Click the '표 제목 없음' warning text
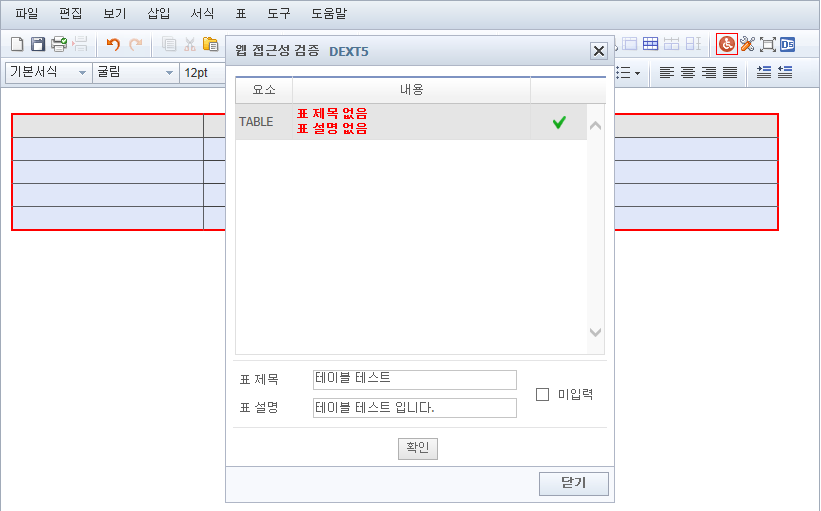 (x=332, y=114)
